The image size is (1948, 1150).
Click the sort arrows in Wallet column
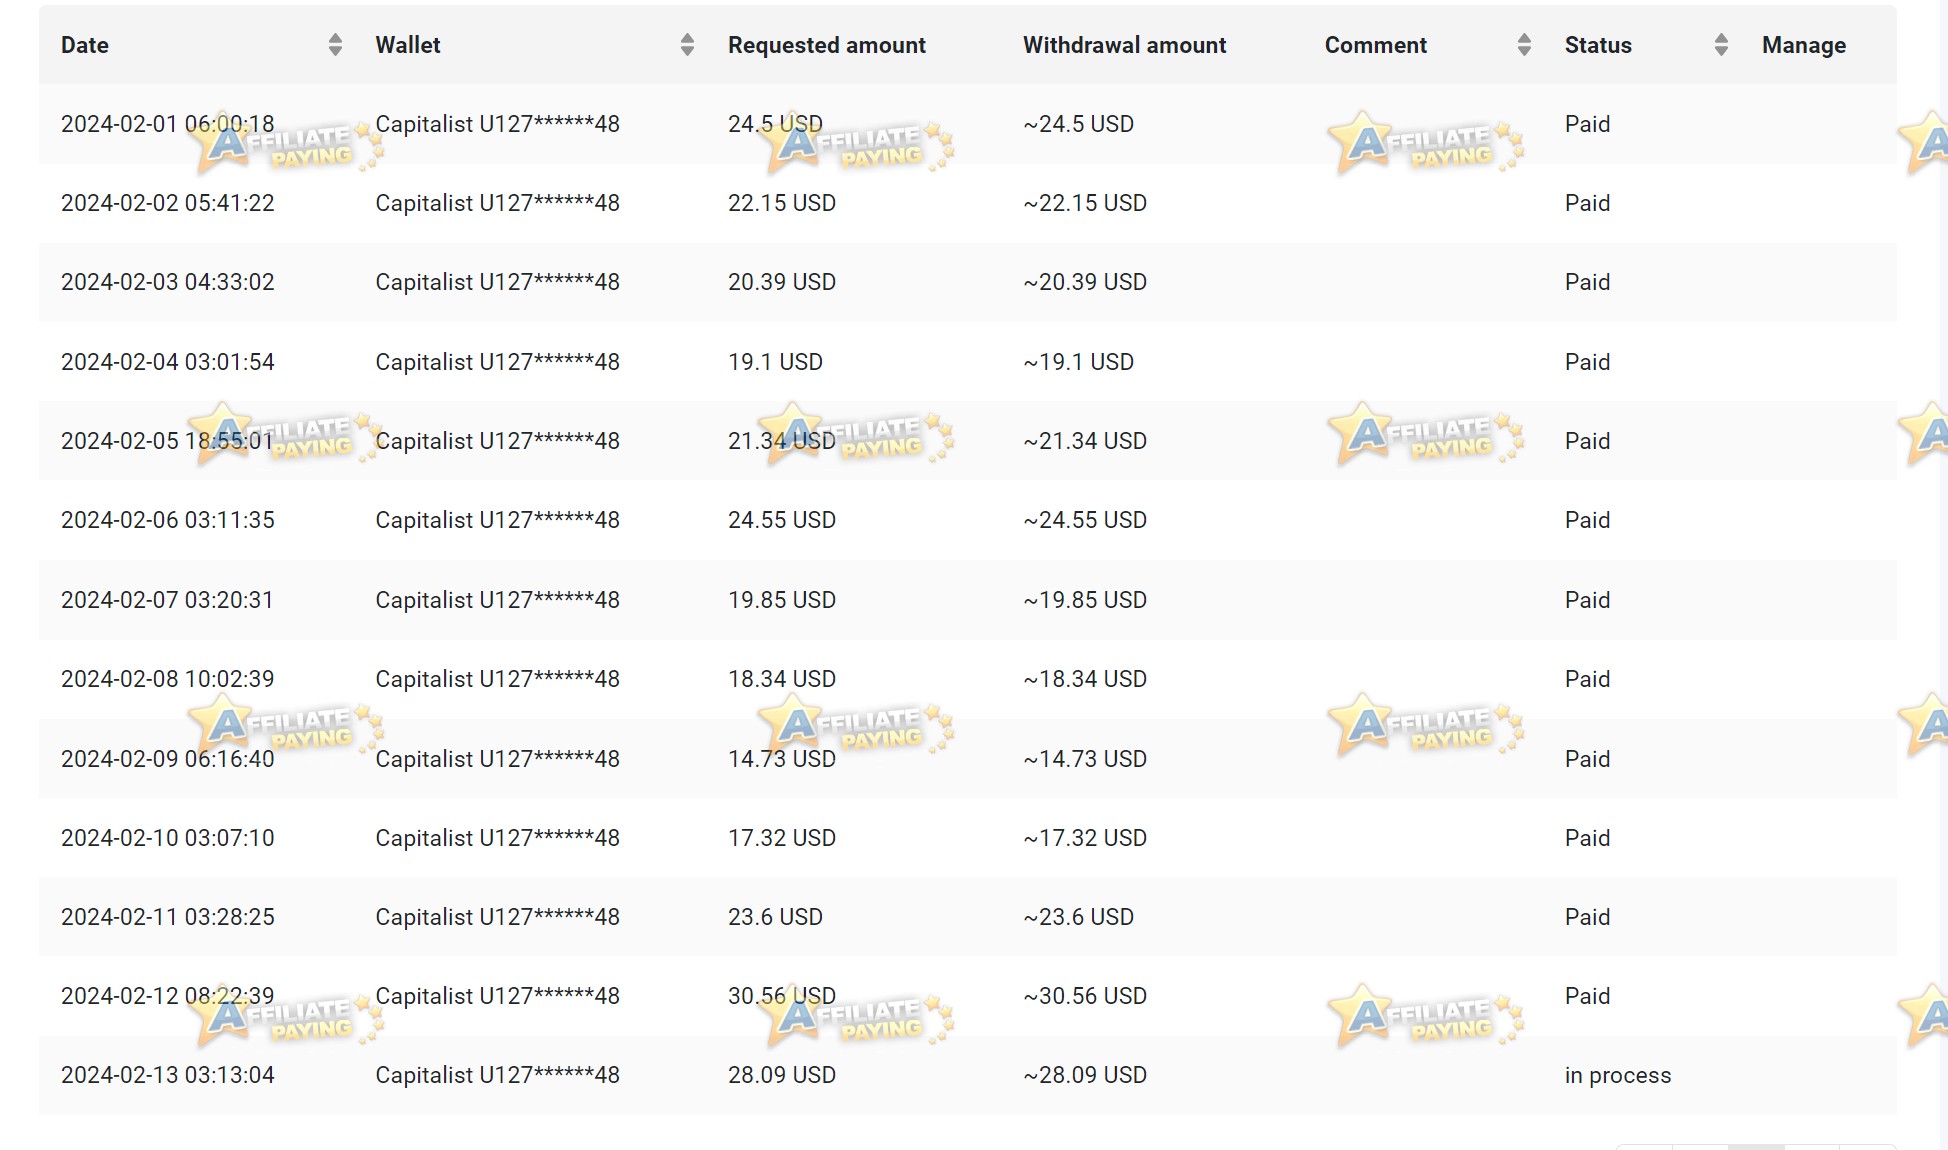[687, 45]
